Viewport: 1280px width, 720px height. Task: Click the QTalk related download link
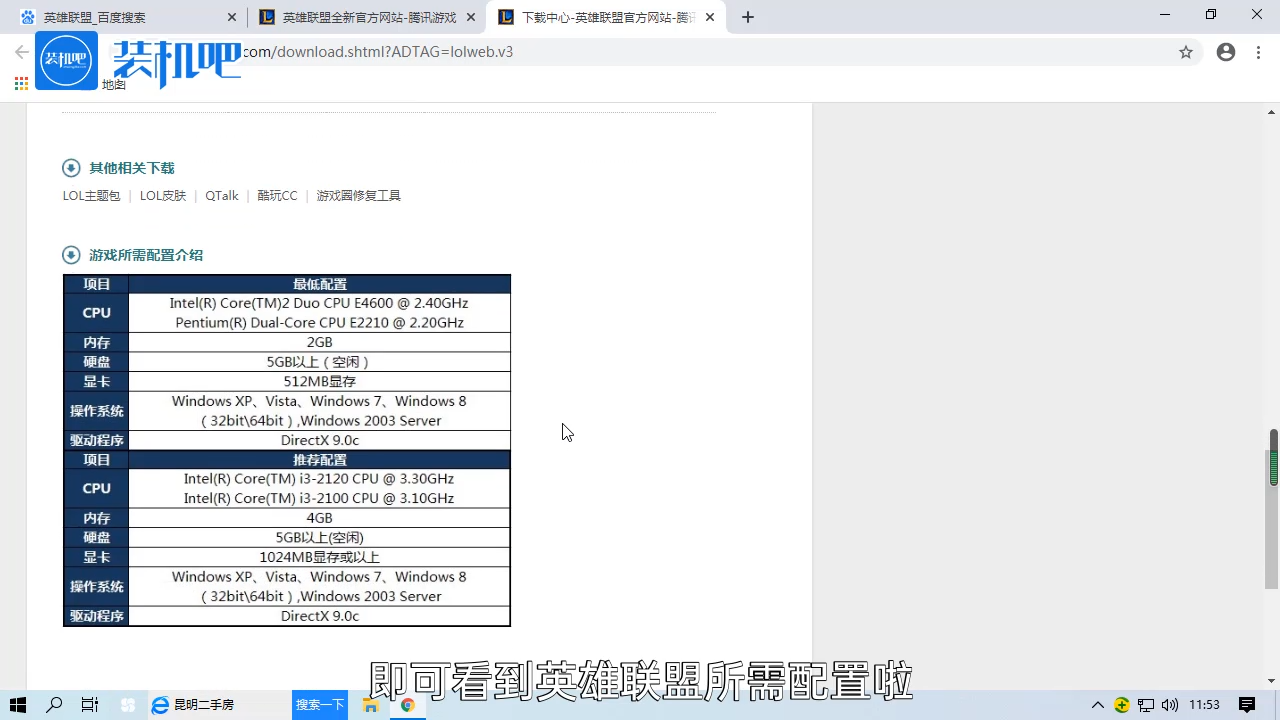(221, 195)
